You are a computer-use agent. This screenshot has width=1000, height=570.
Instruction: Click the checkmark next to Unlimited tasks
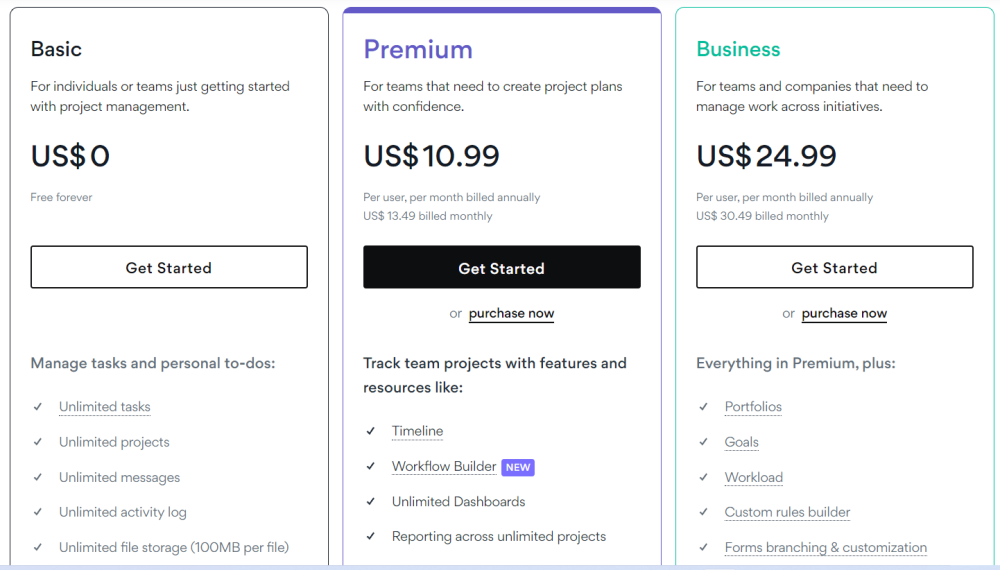37,407
